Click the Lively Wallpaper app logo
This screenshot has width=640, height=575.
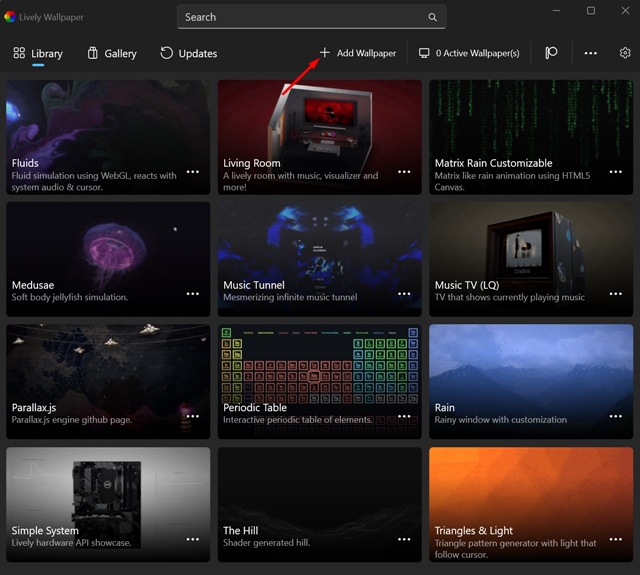10,17
